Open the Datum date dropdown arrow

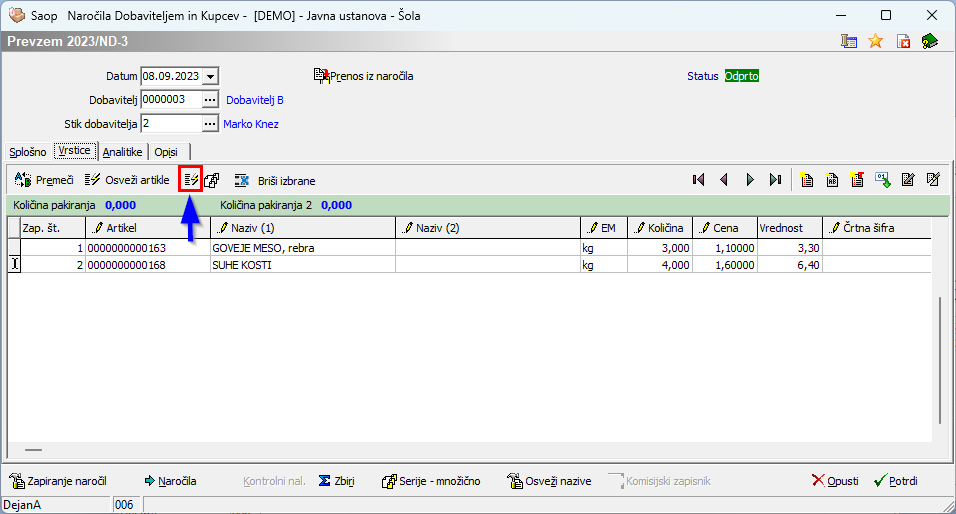pyautogui.click(x=210, y=76)
